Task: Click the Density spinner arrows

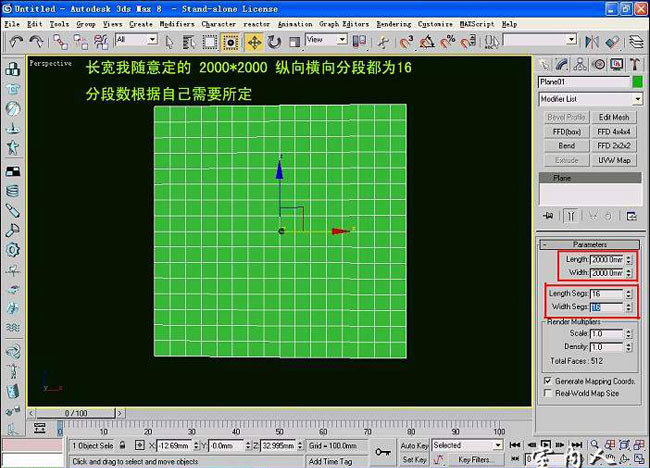Action: pos(629,347)
